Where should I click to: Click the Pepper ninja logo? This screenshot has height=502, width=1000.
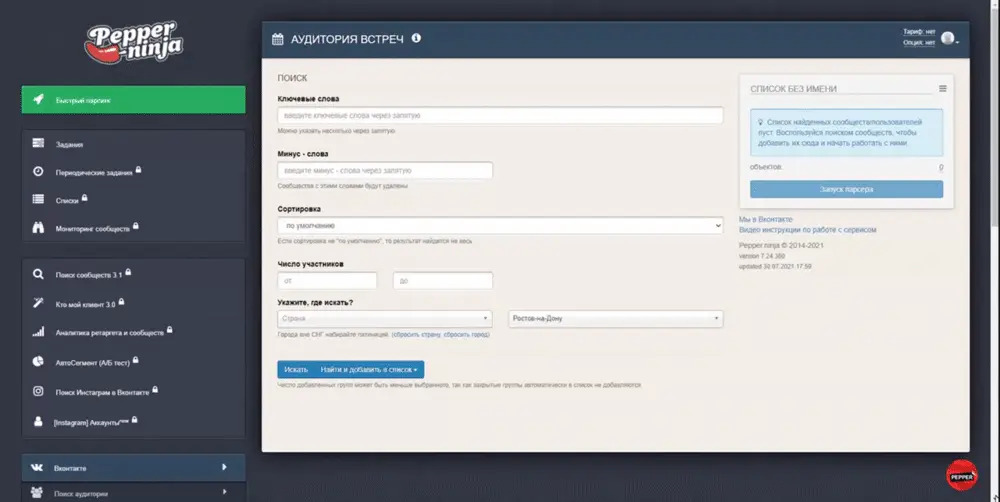tap(133, 43)
